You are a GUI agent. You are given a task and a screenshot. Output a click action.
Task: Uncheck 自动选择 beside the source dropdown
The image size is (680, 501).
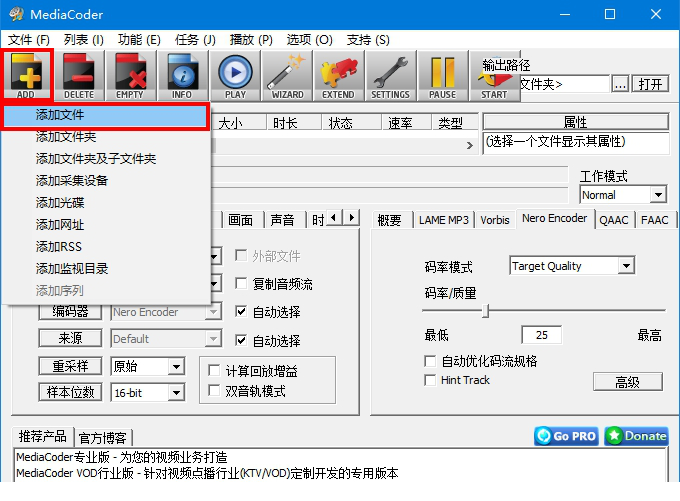pyautogui.click(x=241, y=341)
